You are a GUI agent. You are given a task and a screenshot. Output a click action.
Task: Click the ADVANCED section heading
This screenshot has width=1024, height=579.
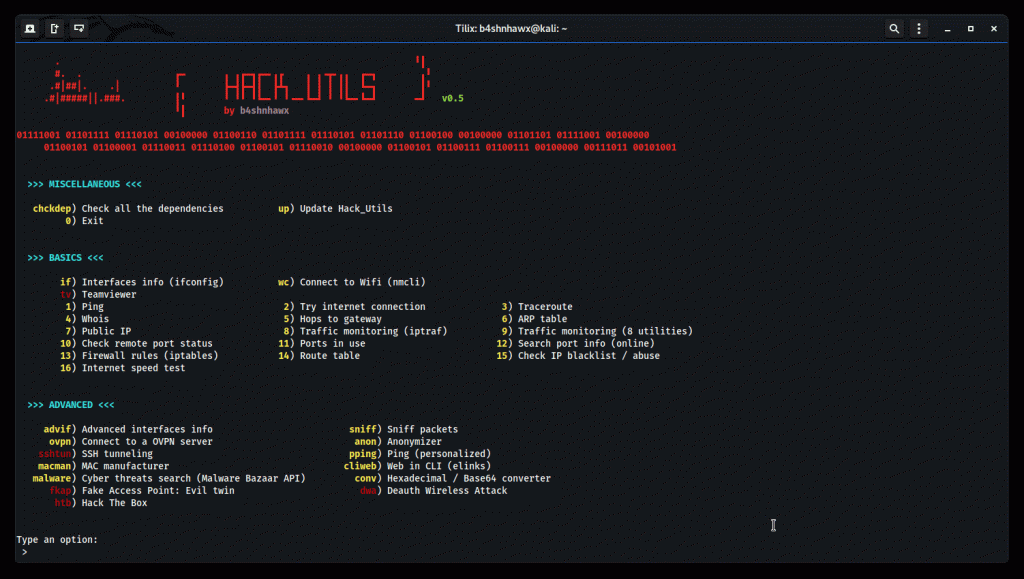pyautogui.click(x=71, y=405)
